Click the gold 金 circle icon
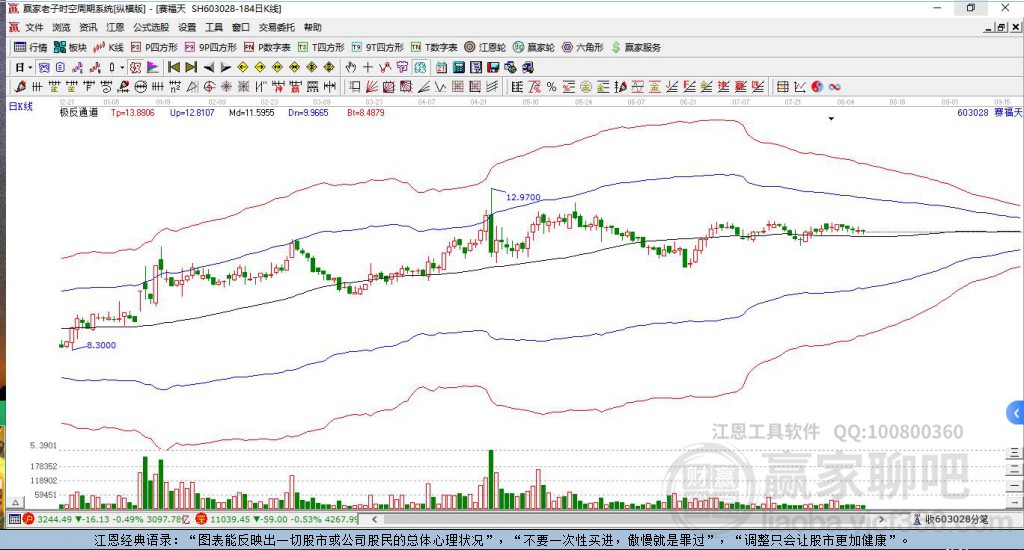 (586, 86)
